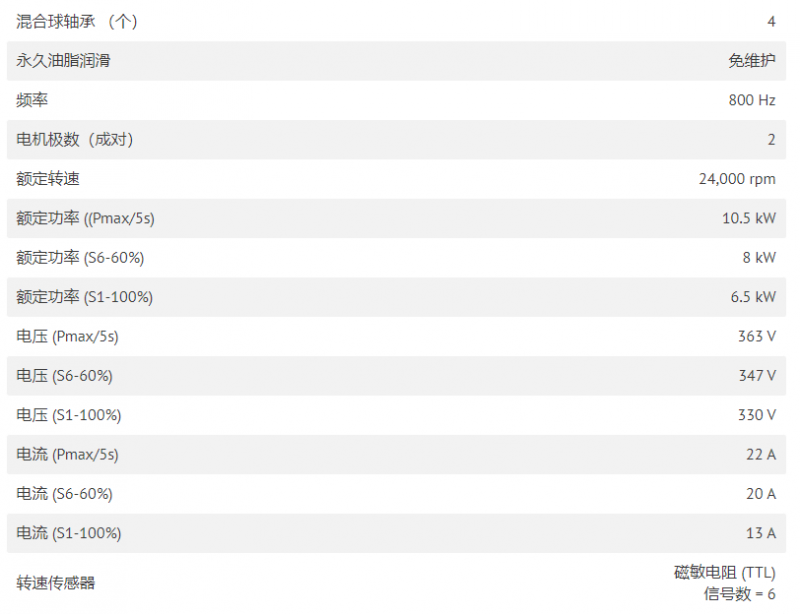Select the 10.5 kW power value
The width and height of the screenshot is (800, 614).
[x=748, y=218]
